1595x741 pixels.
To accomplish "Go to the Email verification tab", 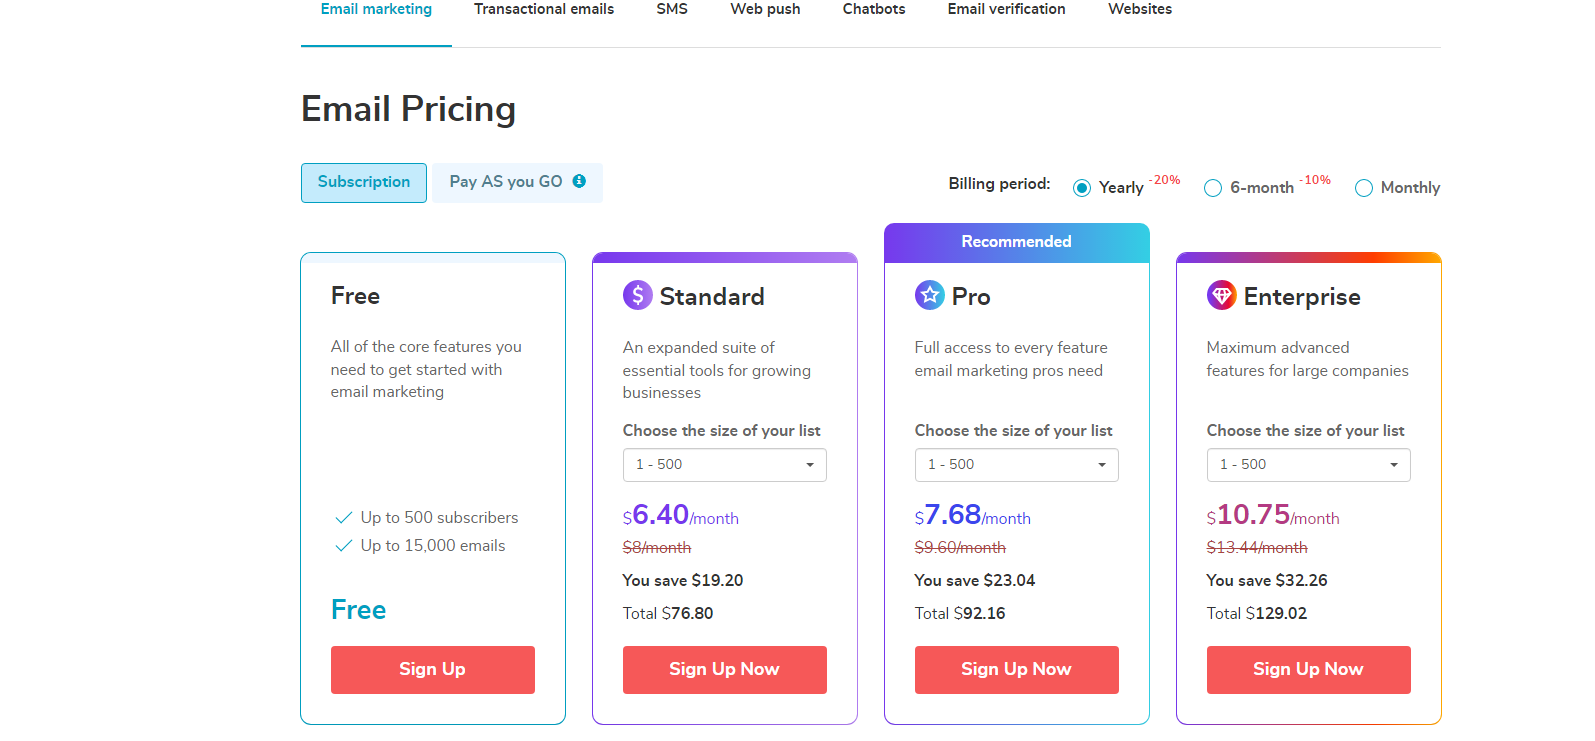I will click(1007, 9).
